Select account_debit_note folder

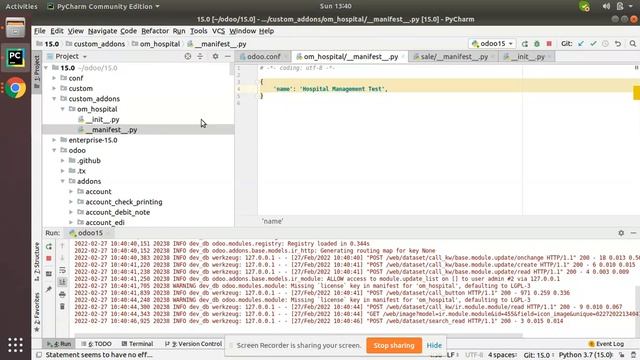[x=117, y=212]
